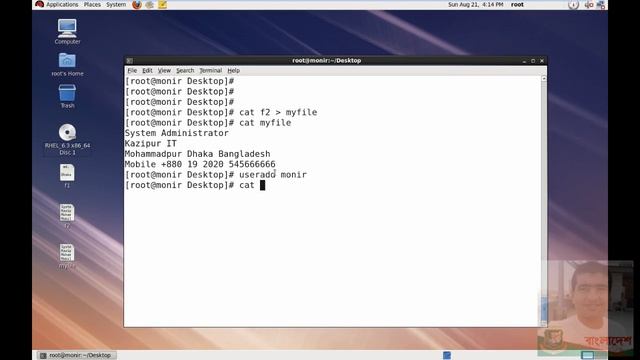Click the Red Hat logo icon in top panel

point(39,4)
